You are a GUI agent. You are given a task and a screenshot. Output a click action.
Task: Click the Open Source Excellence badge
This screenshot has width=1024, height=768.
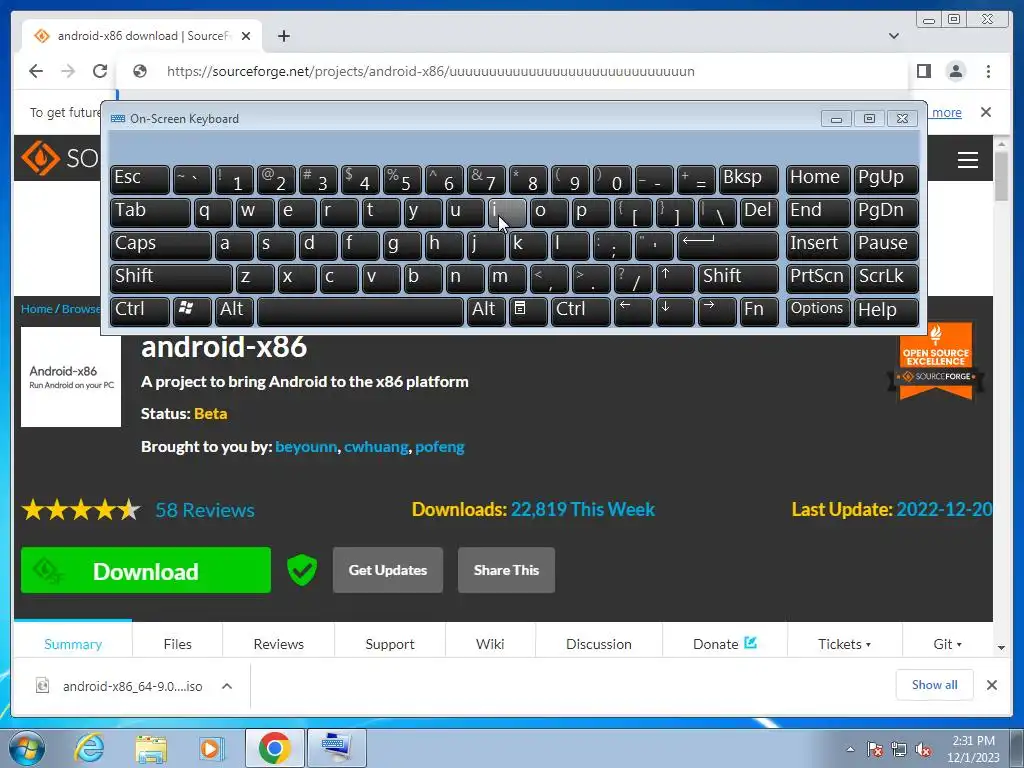point(936,360)
